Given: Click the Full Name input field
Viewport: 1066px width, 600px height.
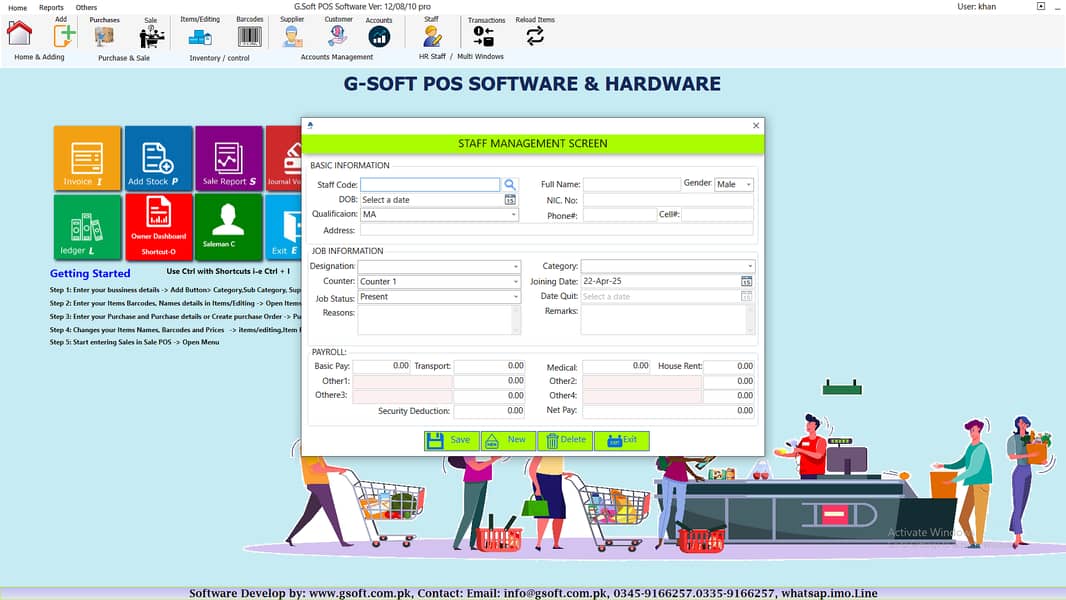Looking at the screenshot, I should click(x=632, y=184).
